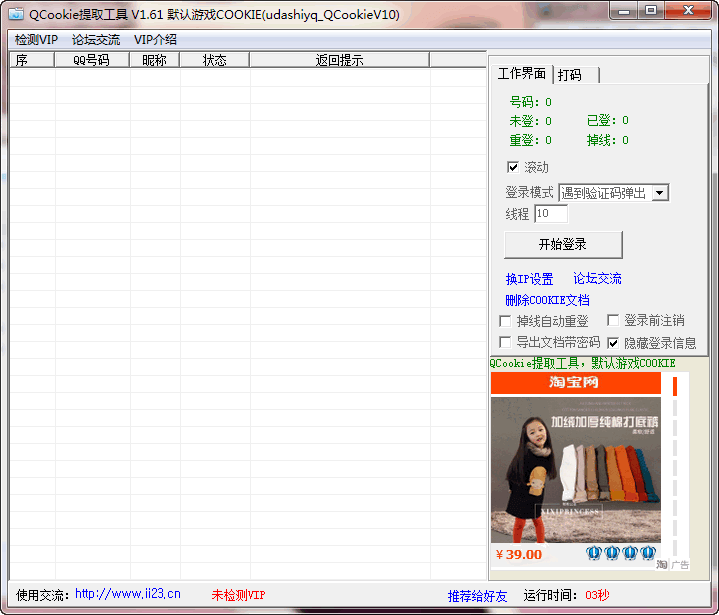The image size is (719, 615).
Task: Open the 淘宝网 ad banner header
Action: click(x=575, y=382)
